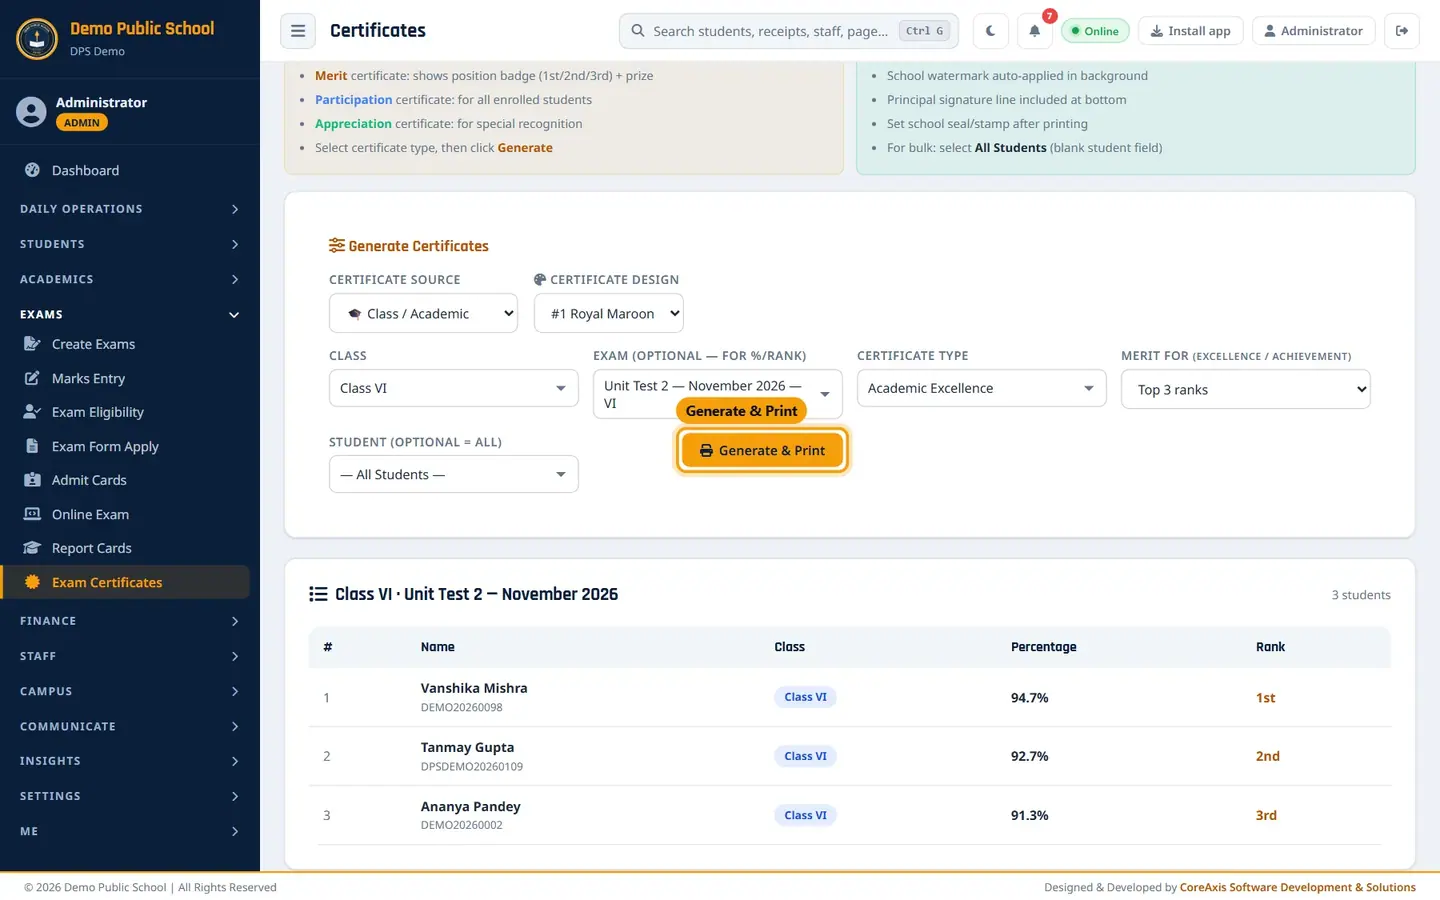
Task: Open Administrator account menu in header
Action: click(1314, 31)
